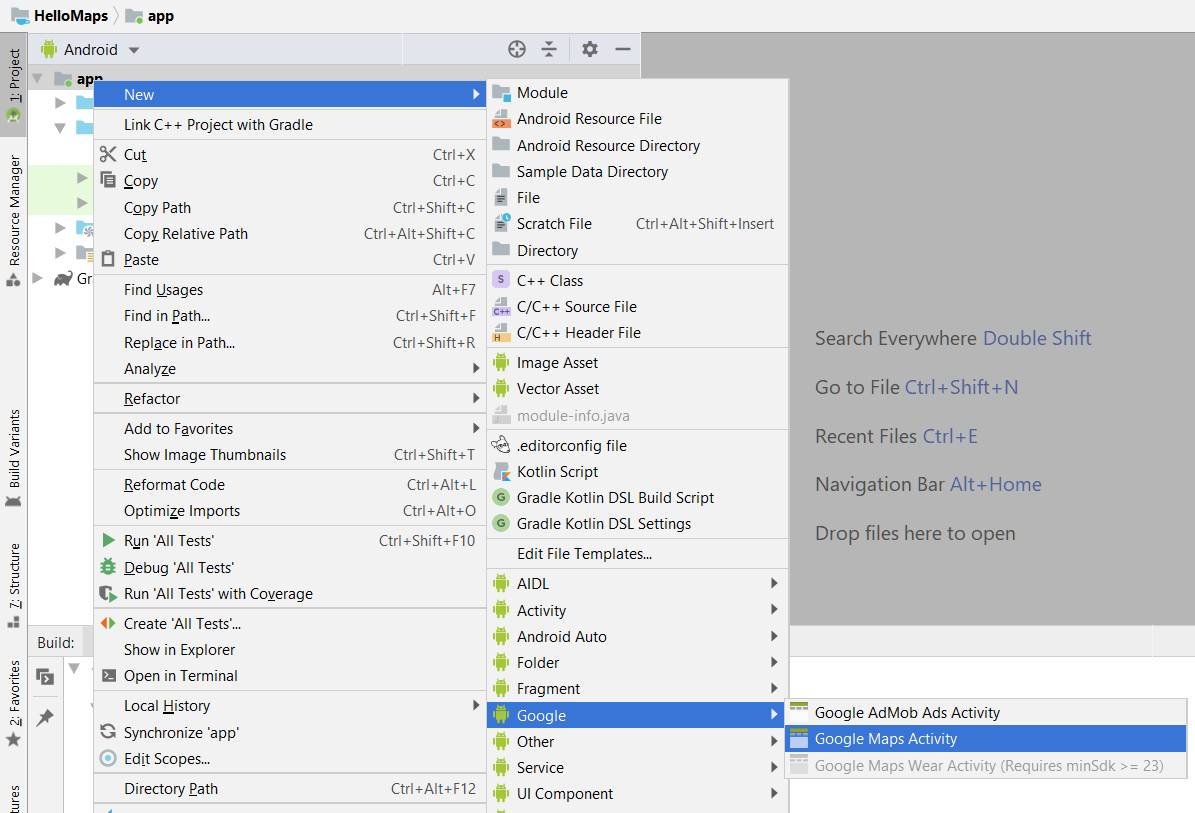Open Project panel settings gear
Screen dimensions: 1195x813
pos(590,50)
